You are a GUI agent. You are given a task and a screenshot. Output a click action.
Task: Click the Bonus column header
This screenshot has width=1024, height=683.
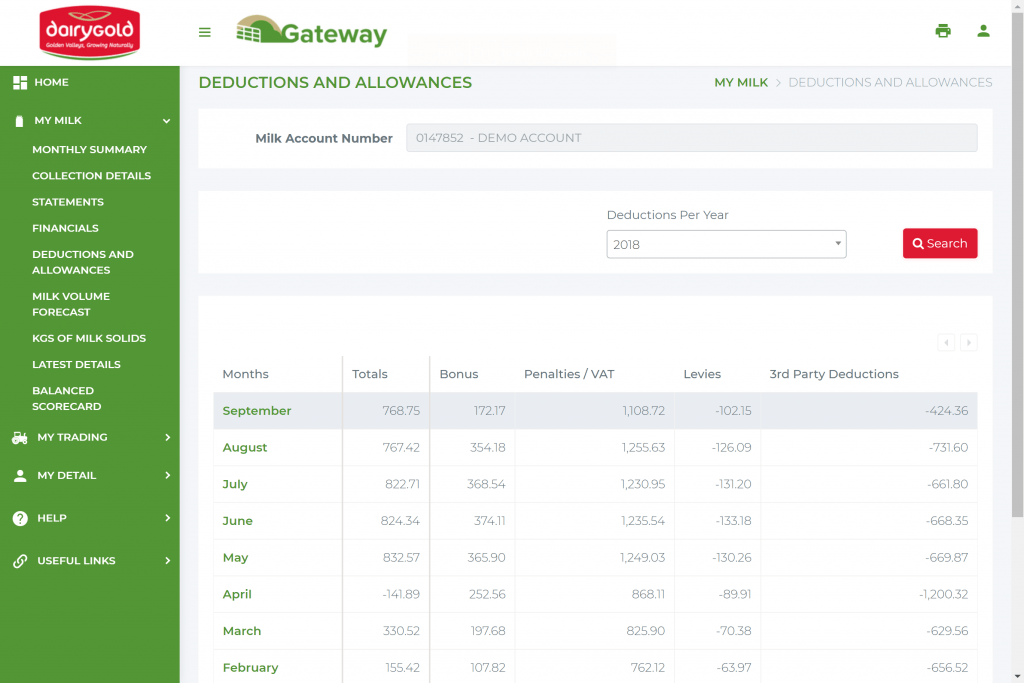coord(459,374)
